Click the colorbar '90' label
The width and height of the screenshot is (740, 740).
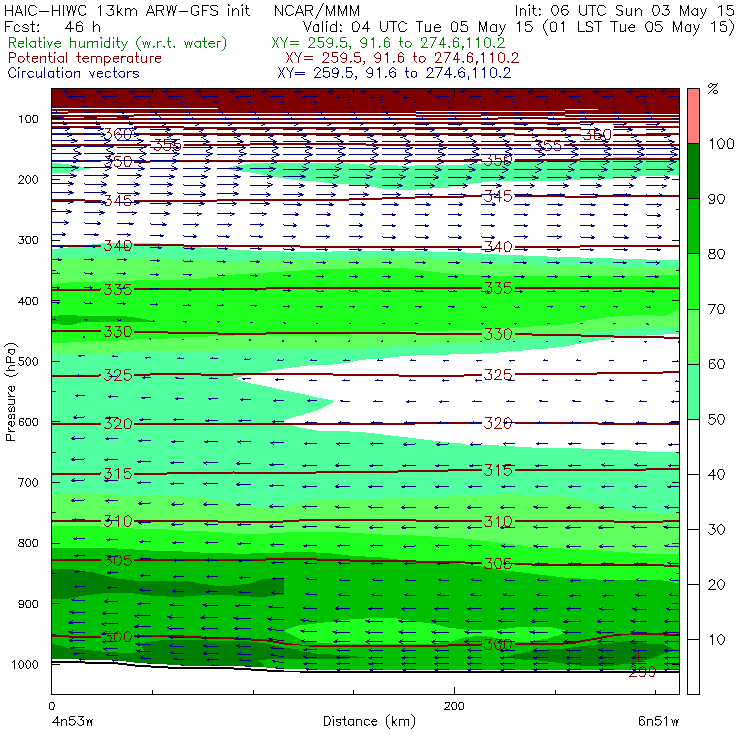click(x=716, y=199)
